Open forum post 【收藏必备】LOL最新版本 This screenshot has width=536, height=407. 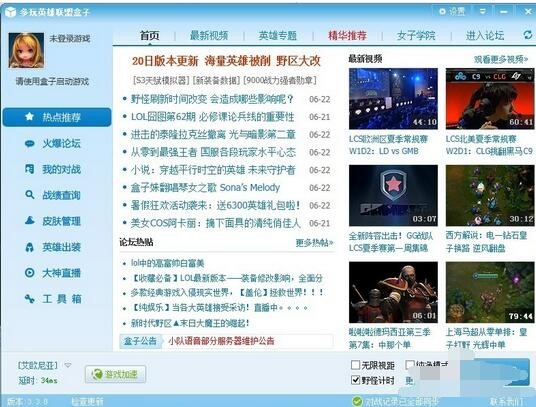pyautogui.click(x=227, y=278)
